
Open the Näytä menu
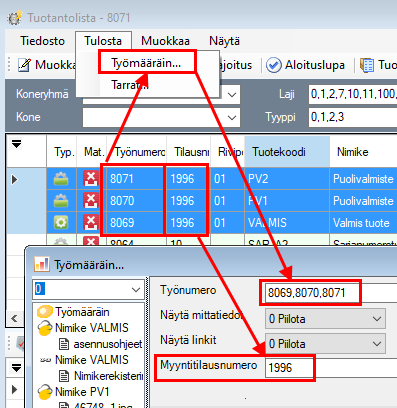(224, 41)
